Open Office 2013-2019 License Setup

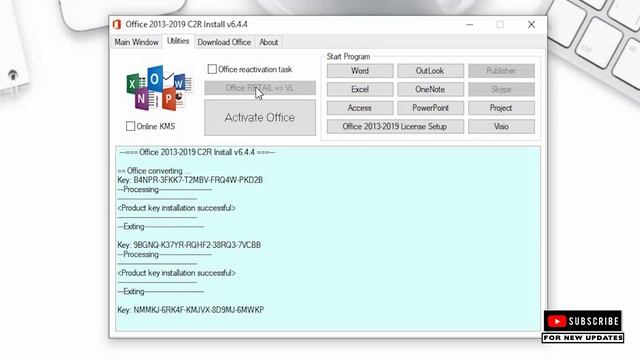(x=395, y=127)
